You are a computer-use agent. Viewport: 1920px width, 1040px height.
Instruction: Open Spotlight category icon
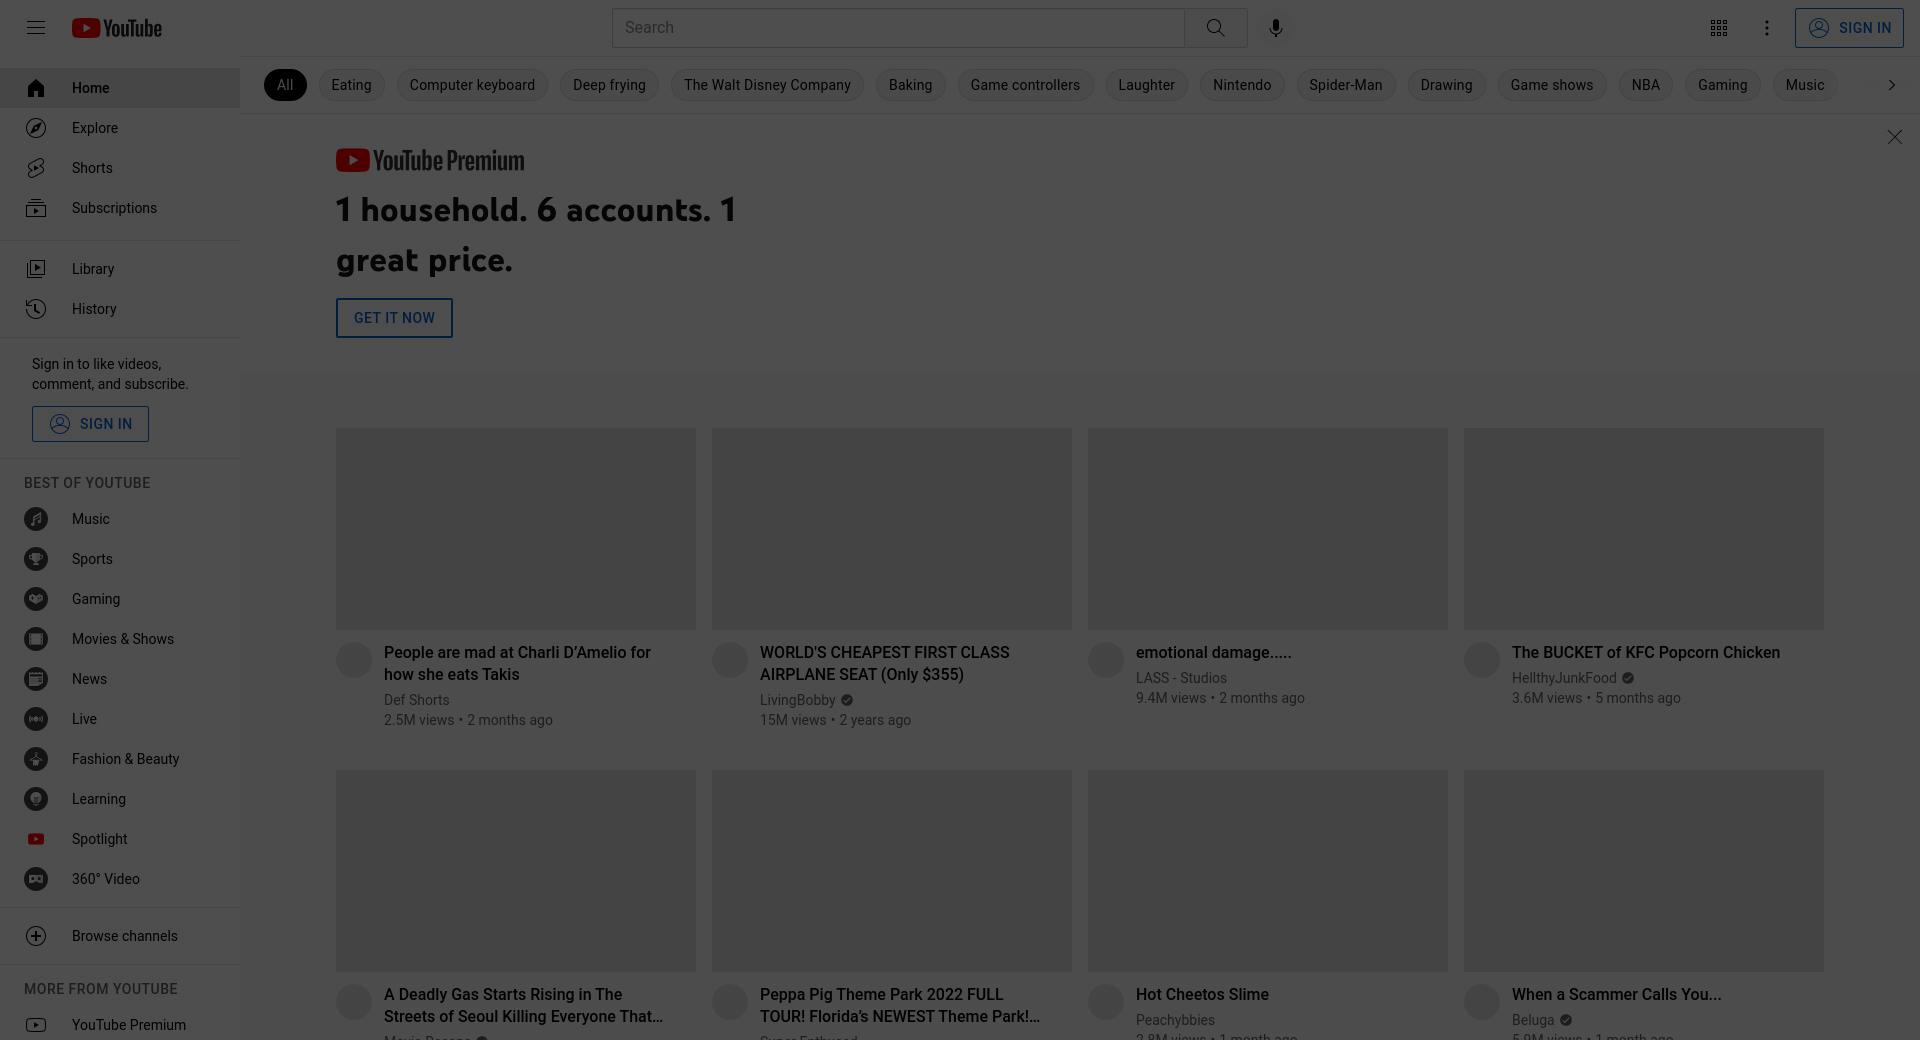pos(36,839)
